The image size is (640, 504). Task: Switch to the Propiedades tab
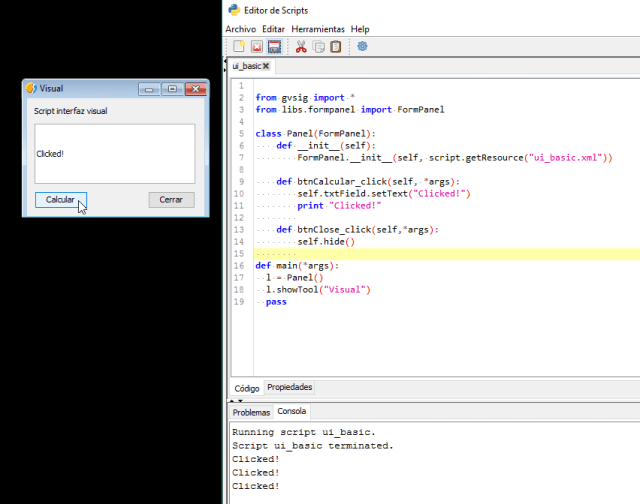point(289,388)
